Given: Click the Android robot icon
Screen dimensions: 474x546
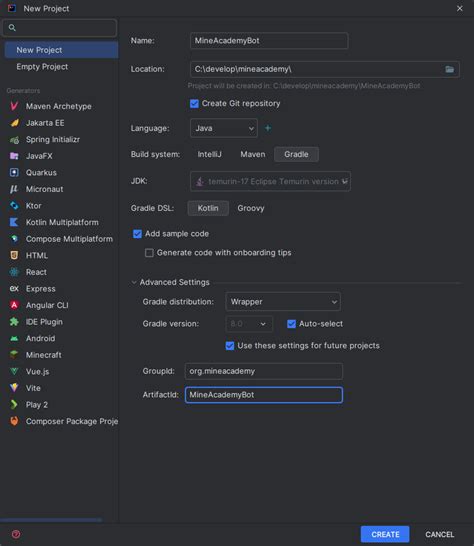Looking at the screenshot, I should pos(14,338).
